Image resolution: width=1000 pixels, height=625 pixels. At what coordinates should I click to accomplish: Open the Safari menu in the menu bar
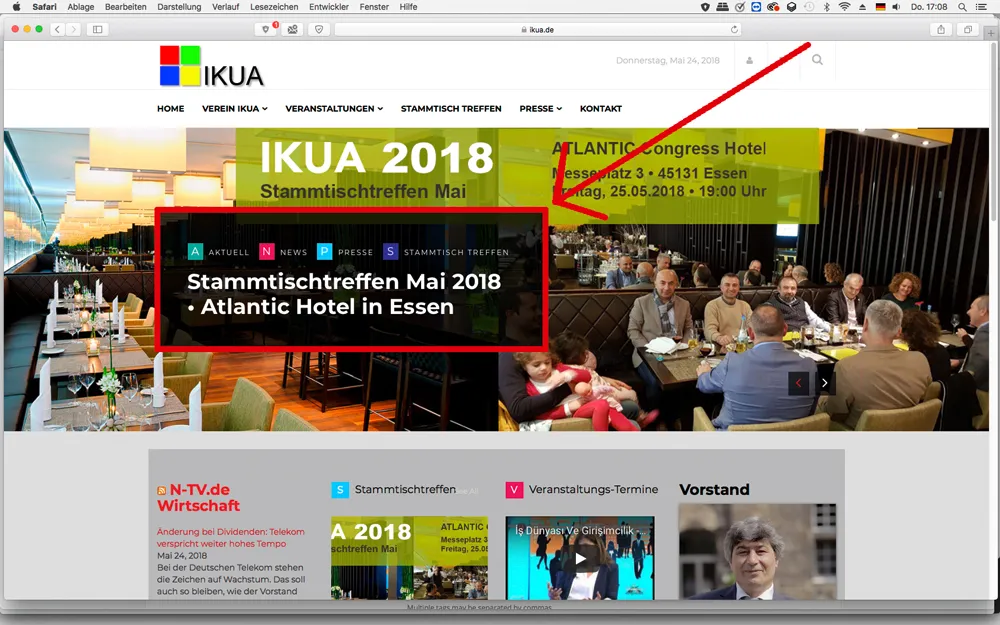click(44, 7)
